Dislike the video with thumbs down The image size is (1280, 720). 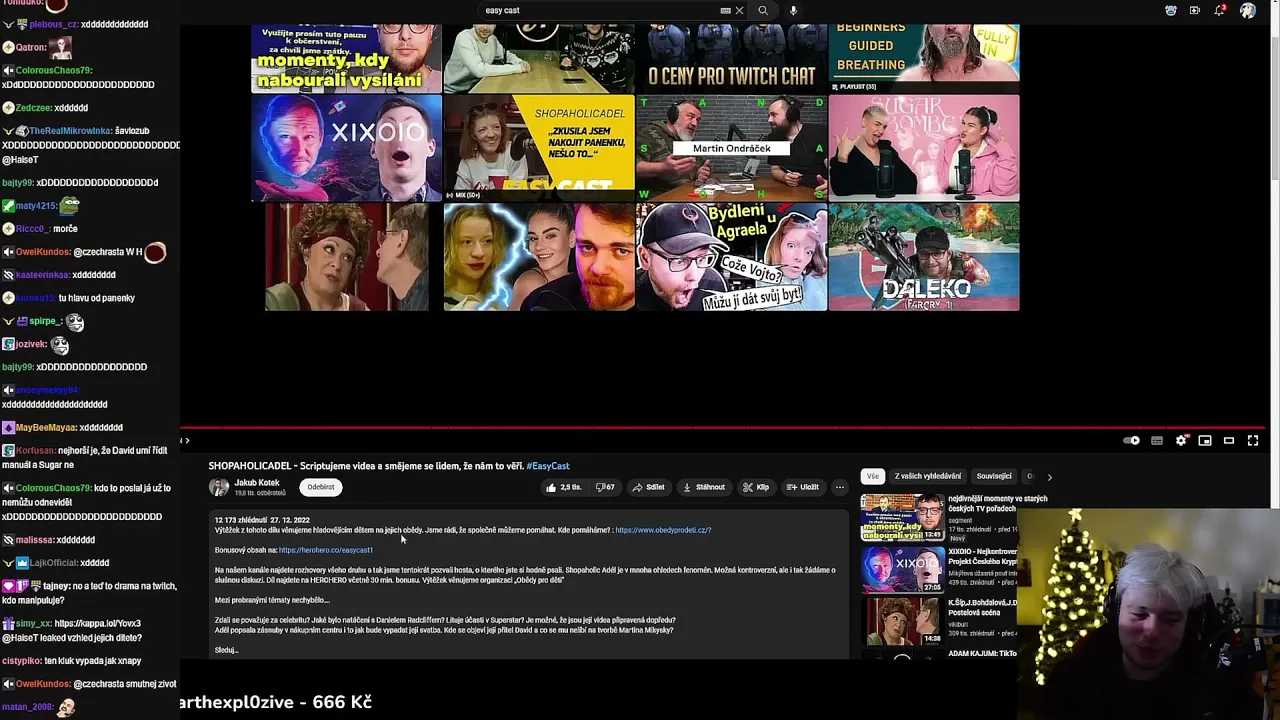pyautogui.click(x=606, y=487)
